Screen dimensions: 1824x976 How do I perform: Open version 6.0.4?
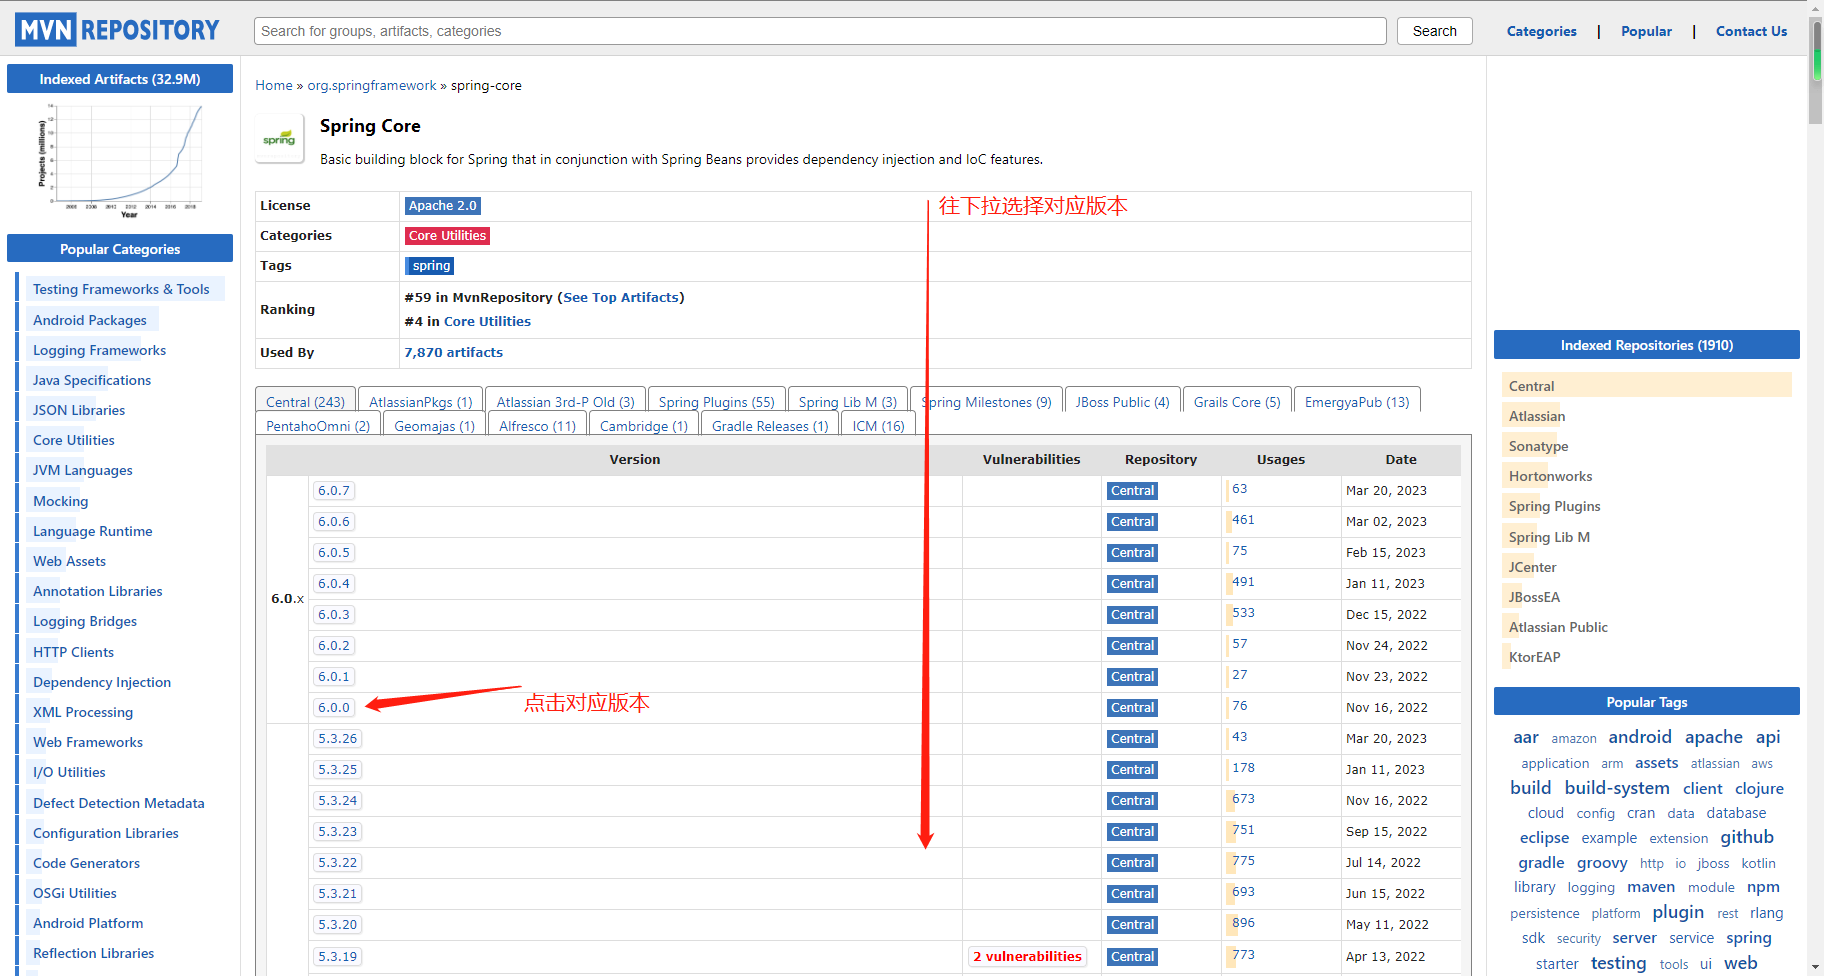[x=334, y=583]
